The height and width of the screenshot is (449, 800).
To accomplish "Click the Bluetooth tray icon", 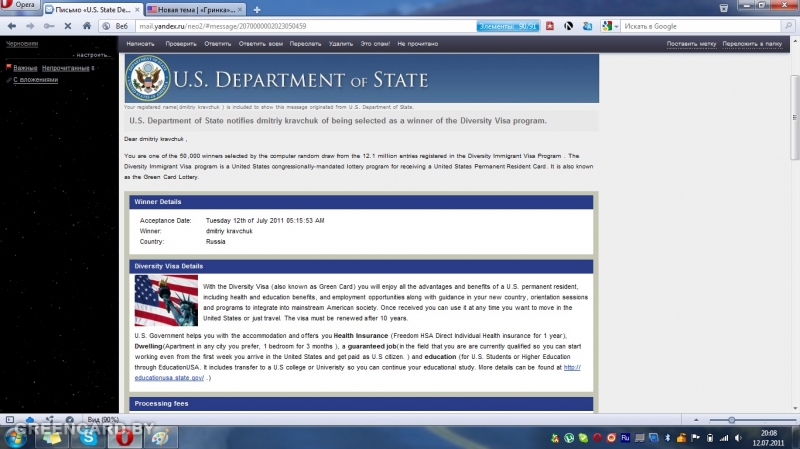I will pyautogui.click(x=667, y=438).
